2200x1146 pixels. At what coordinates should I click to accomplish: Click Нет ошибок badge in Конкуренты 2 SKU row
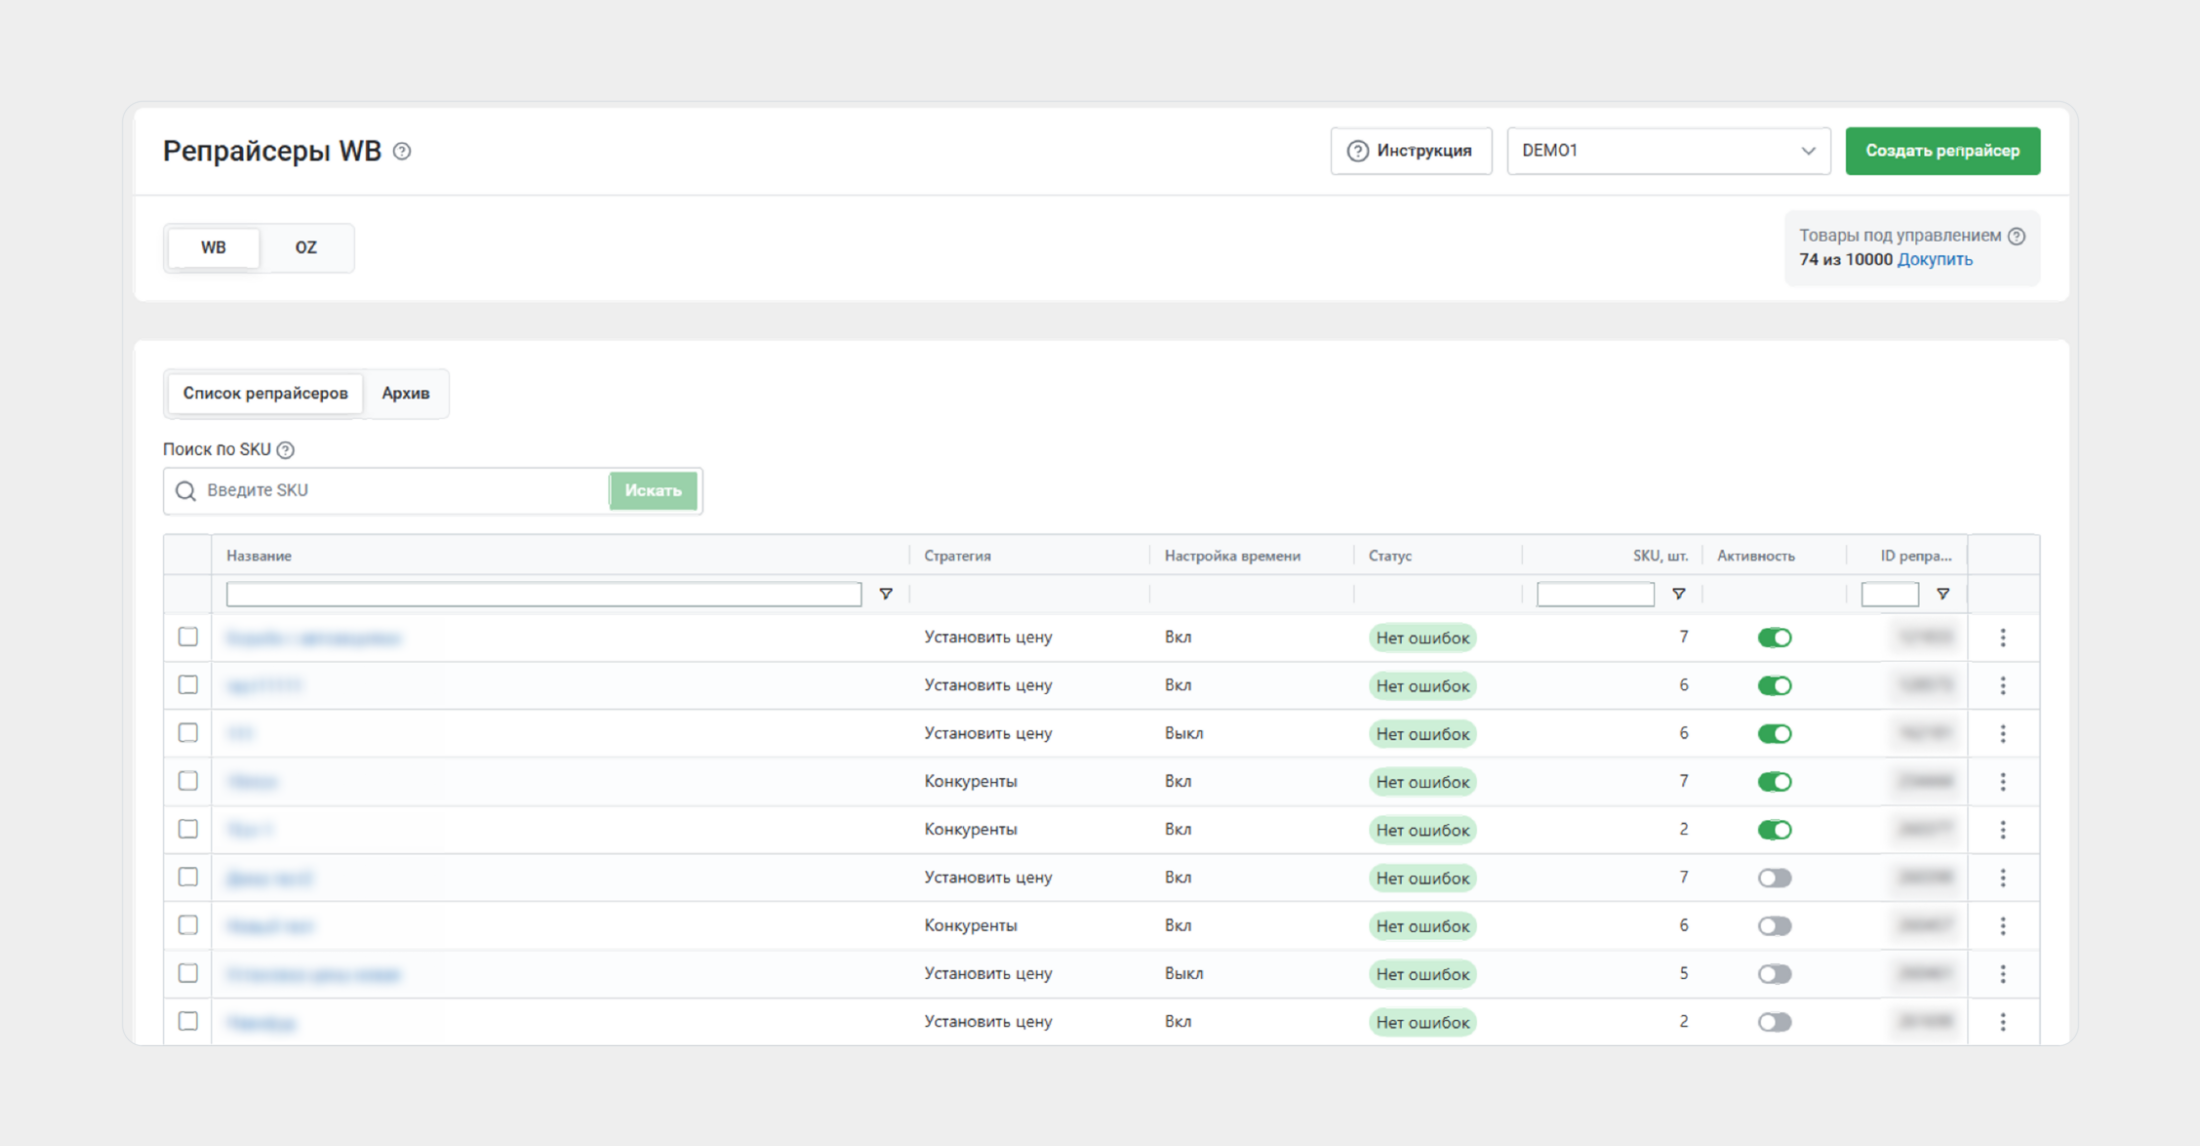pos(1422,830)
